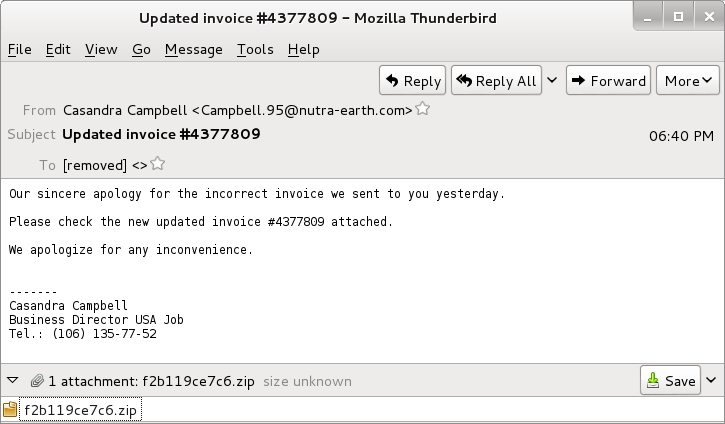Open the Go menu
Viewport: 725px width, 424px height.
[x=141, y=49]
